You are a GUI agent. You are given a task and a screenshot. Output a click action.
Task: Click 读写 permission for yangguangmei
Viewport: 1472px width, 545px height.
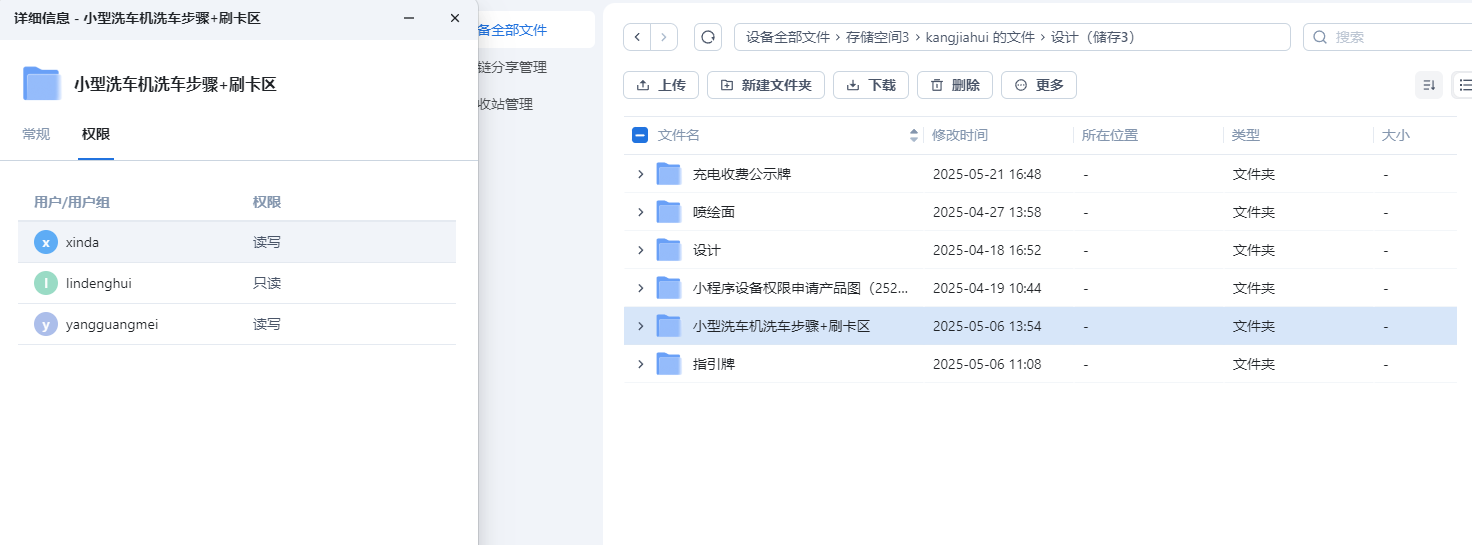pos(267,324)
